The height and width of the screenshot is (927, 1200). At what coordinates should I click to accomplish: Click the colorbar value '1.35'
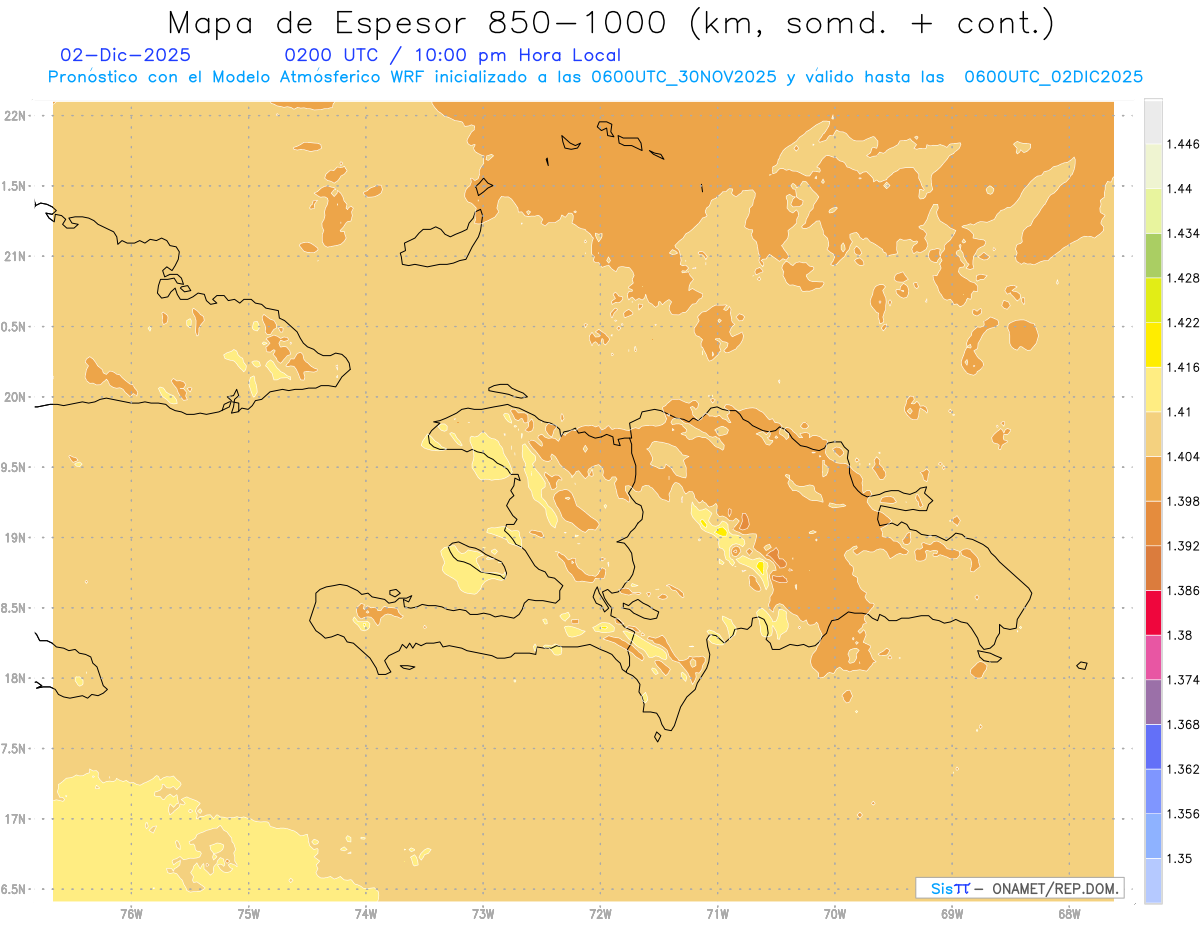point(1180,858)
